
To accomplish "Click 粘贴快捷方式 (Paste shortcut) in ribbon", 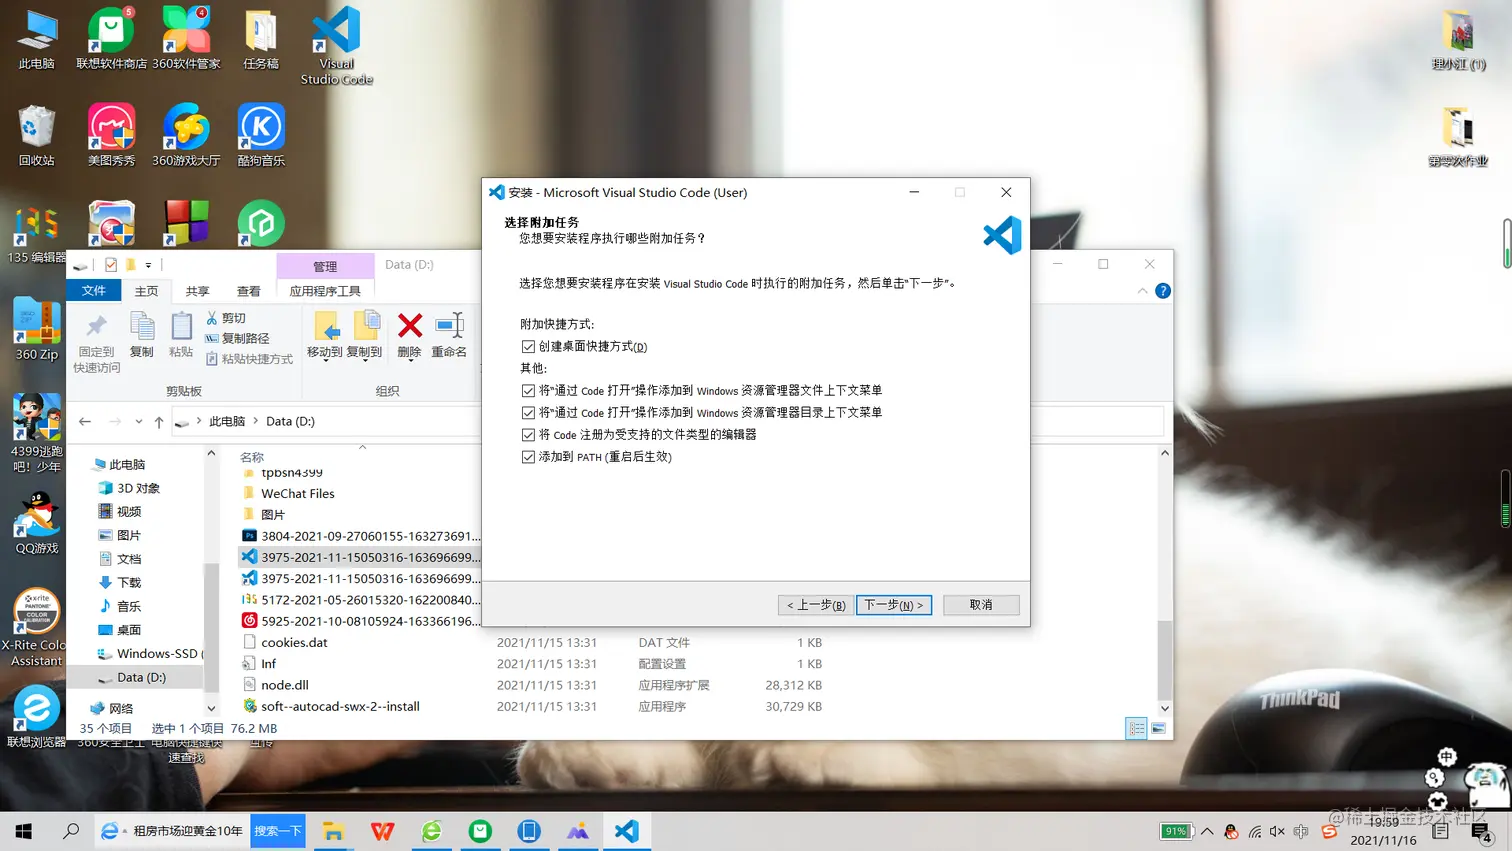I will tap(249, 359).
